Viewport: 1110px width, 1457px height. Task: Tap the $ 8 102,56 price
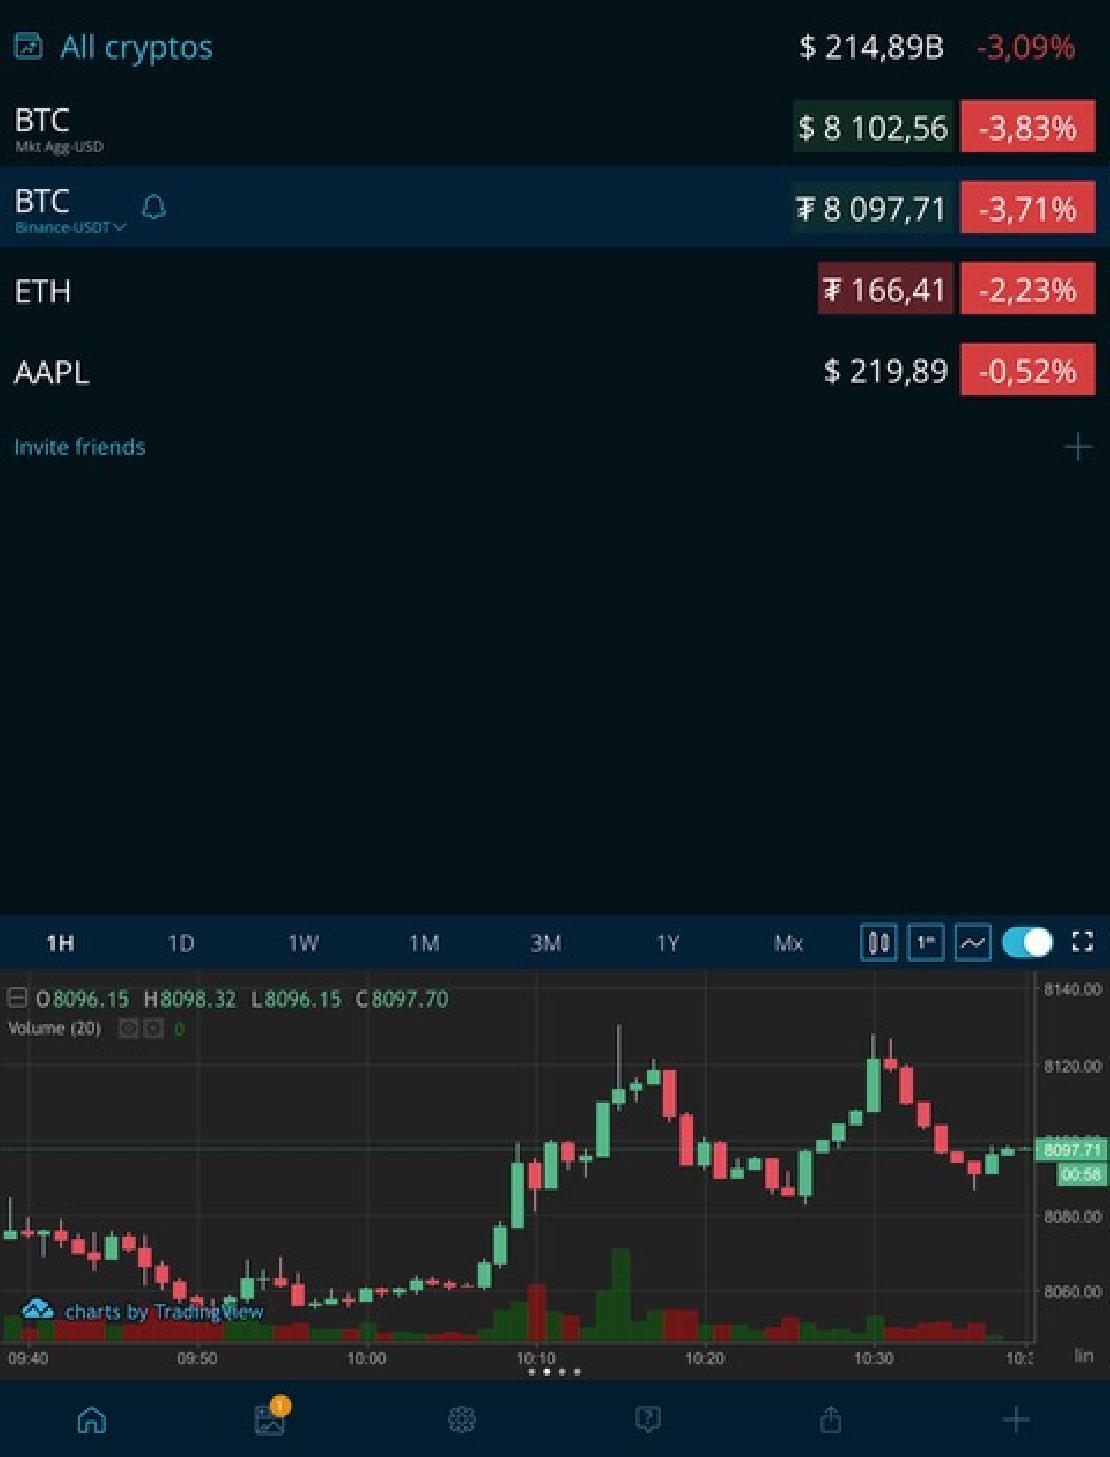click(873, 127)
